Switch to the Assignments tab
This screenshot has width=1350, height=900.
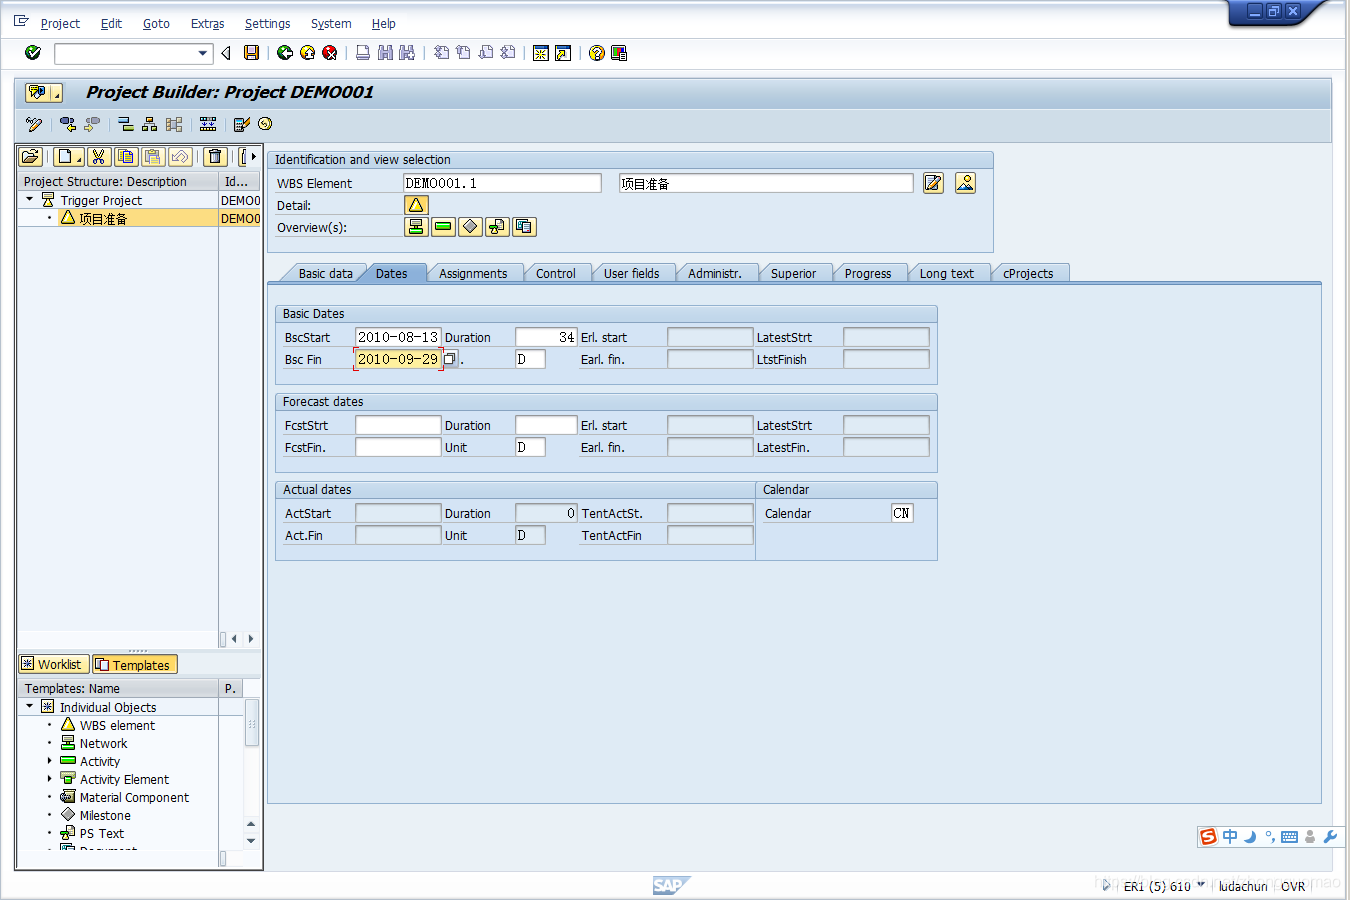[x=473, y=273]
